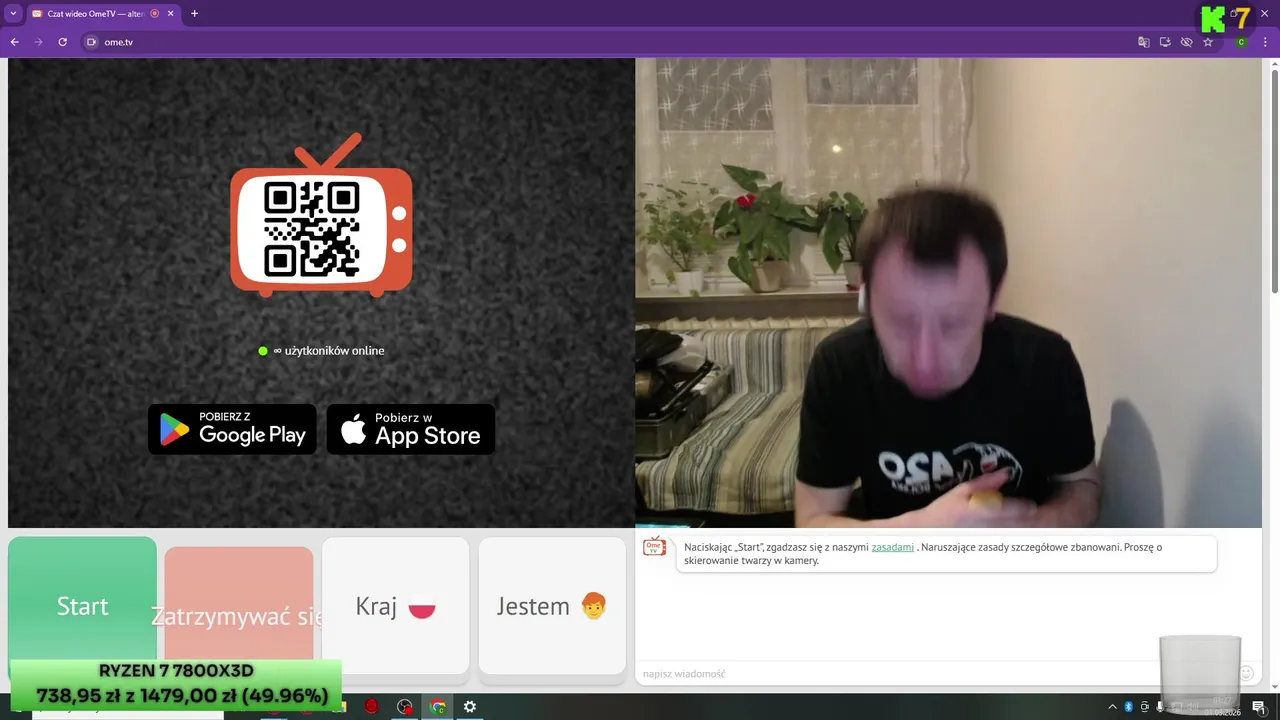This screenshot has height=720, width=1280.
Task: Open the Settings gear in taskbar
Action: point(469,707)
